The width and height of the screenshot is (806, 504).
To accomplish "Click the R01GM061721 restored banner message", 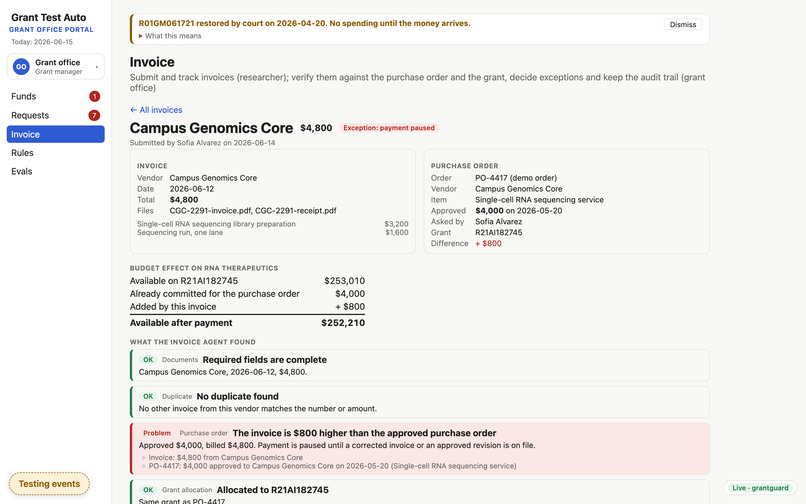I will coord(304,23).
